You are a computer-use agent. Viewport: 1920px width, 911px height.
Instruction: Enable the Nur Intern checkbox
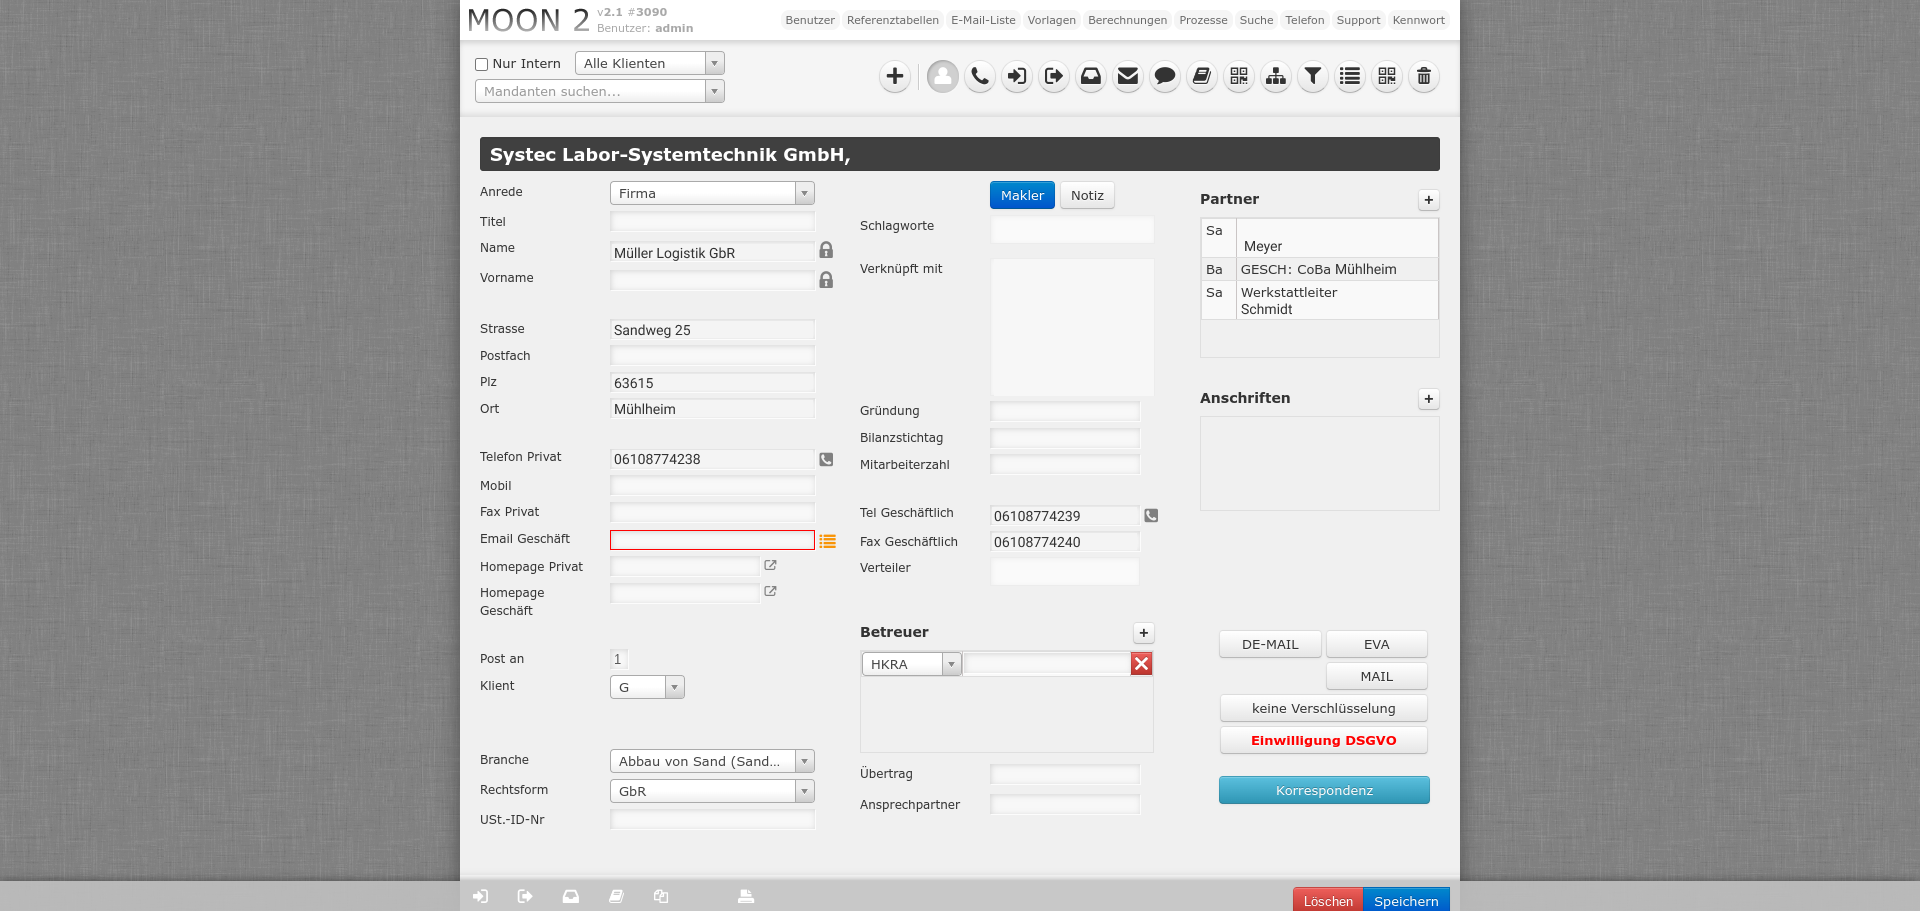(481, 64)
